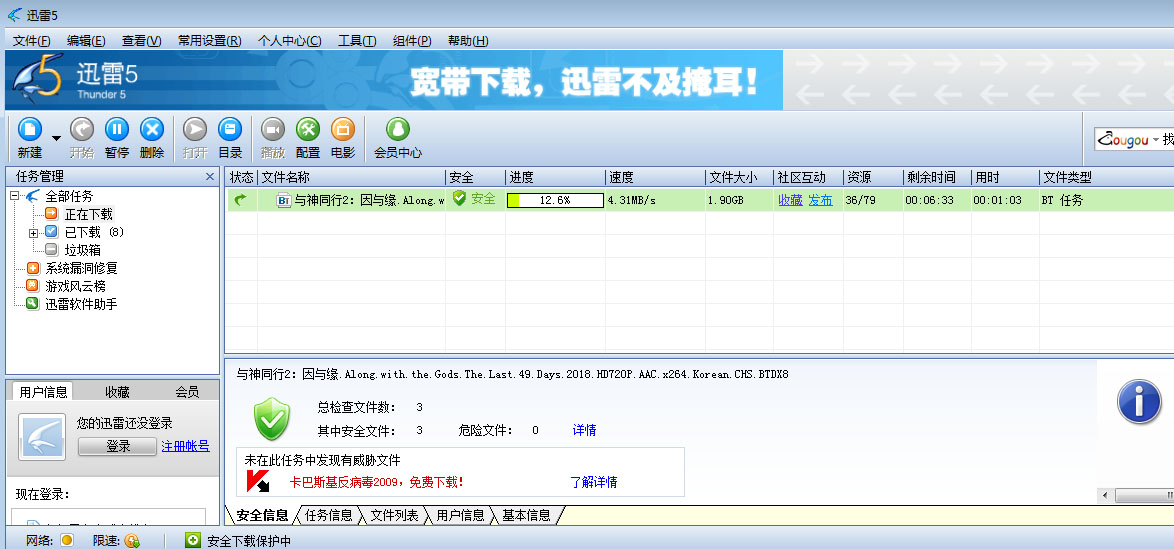
Task: Click the 打开 open file icon
Action: pyautogui.click(x=195, y=130)
